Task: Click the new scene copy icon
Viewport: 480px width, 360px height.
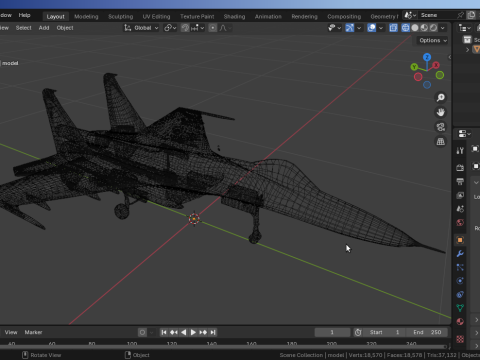Action: [471, 15]
